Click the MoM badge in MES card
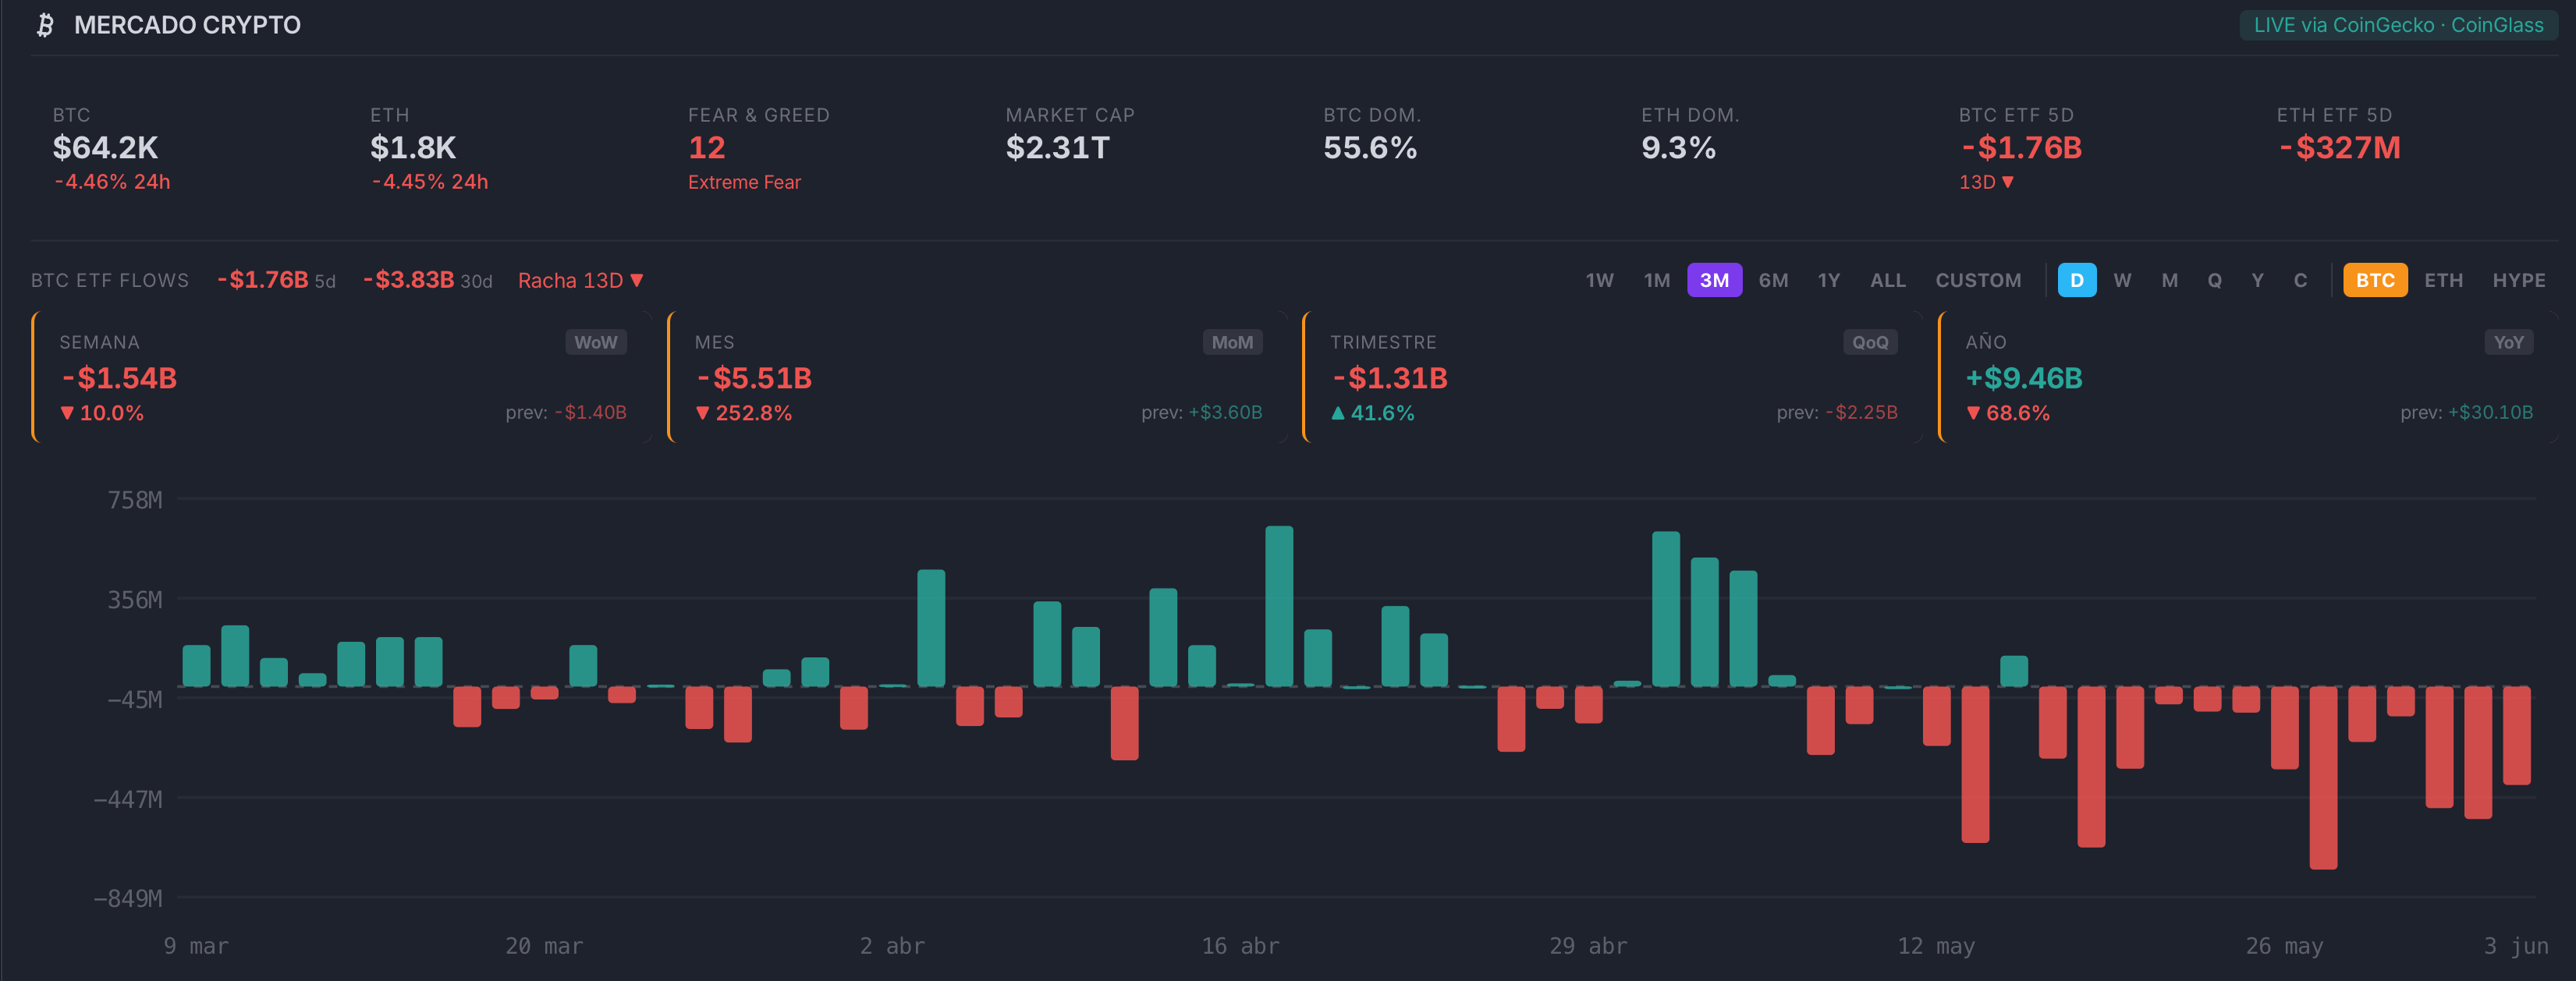The image size is (2576, 981). 1232,342
